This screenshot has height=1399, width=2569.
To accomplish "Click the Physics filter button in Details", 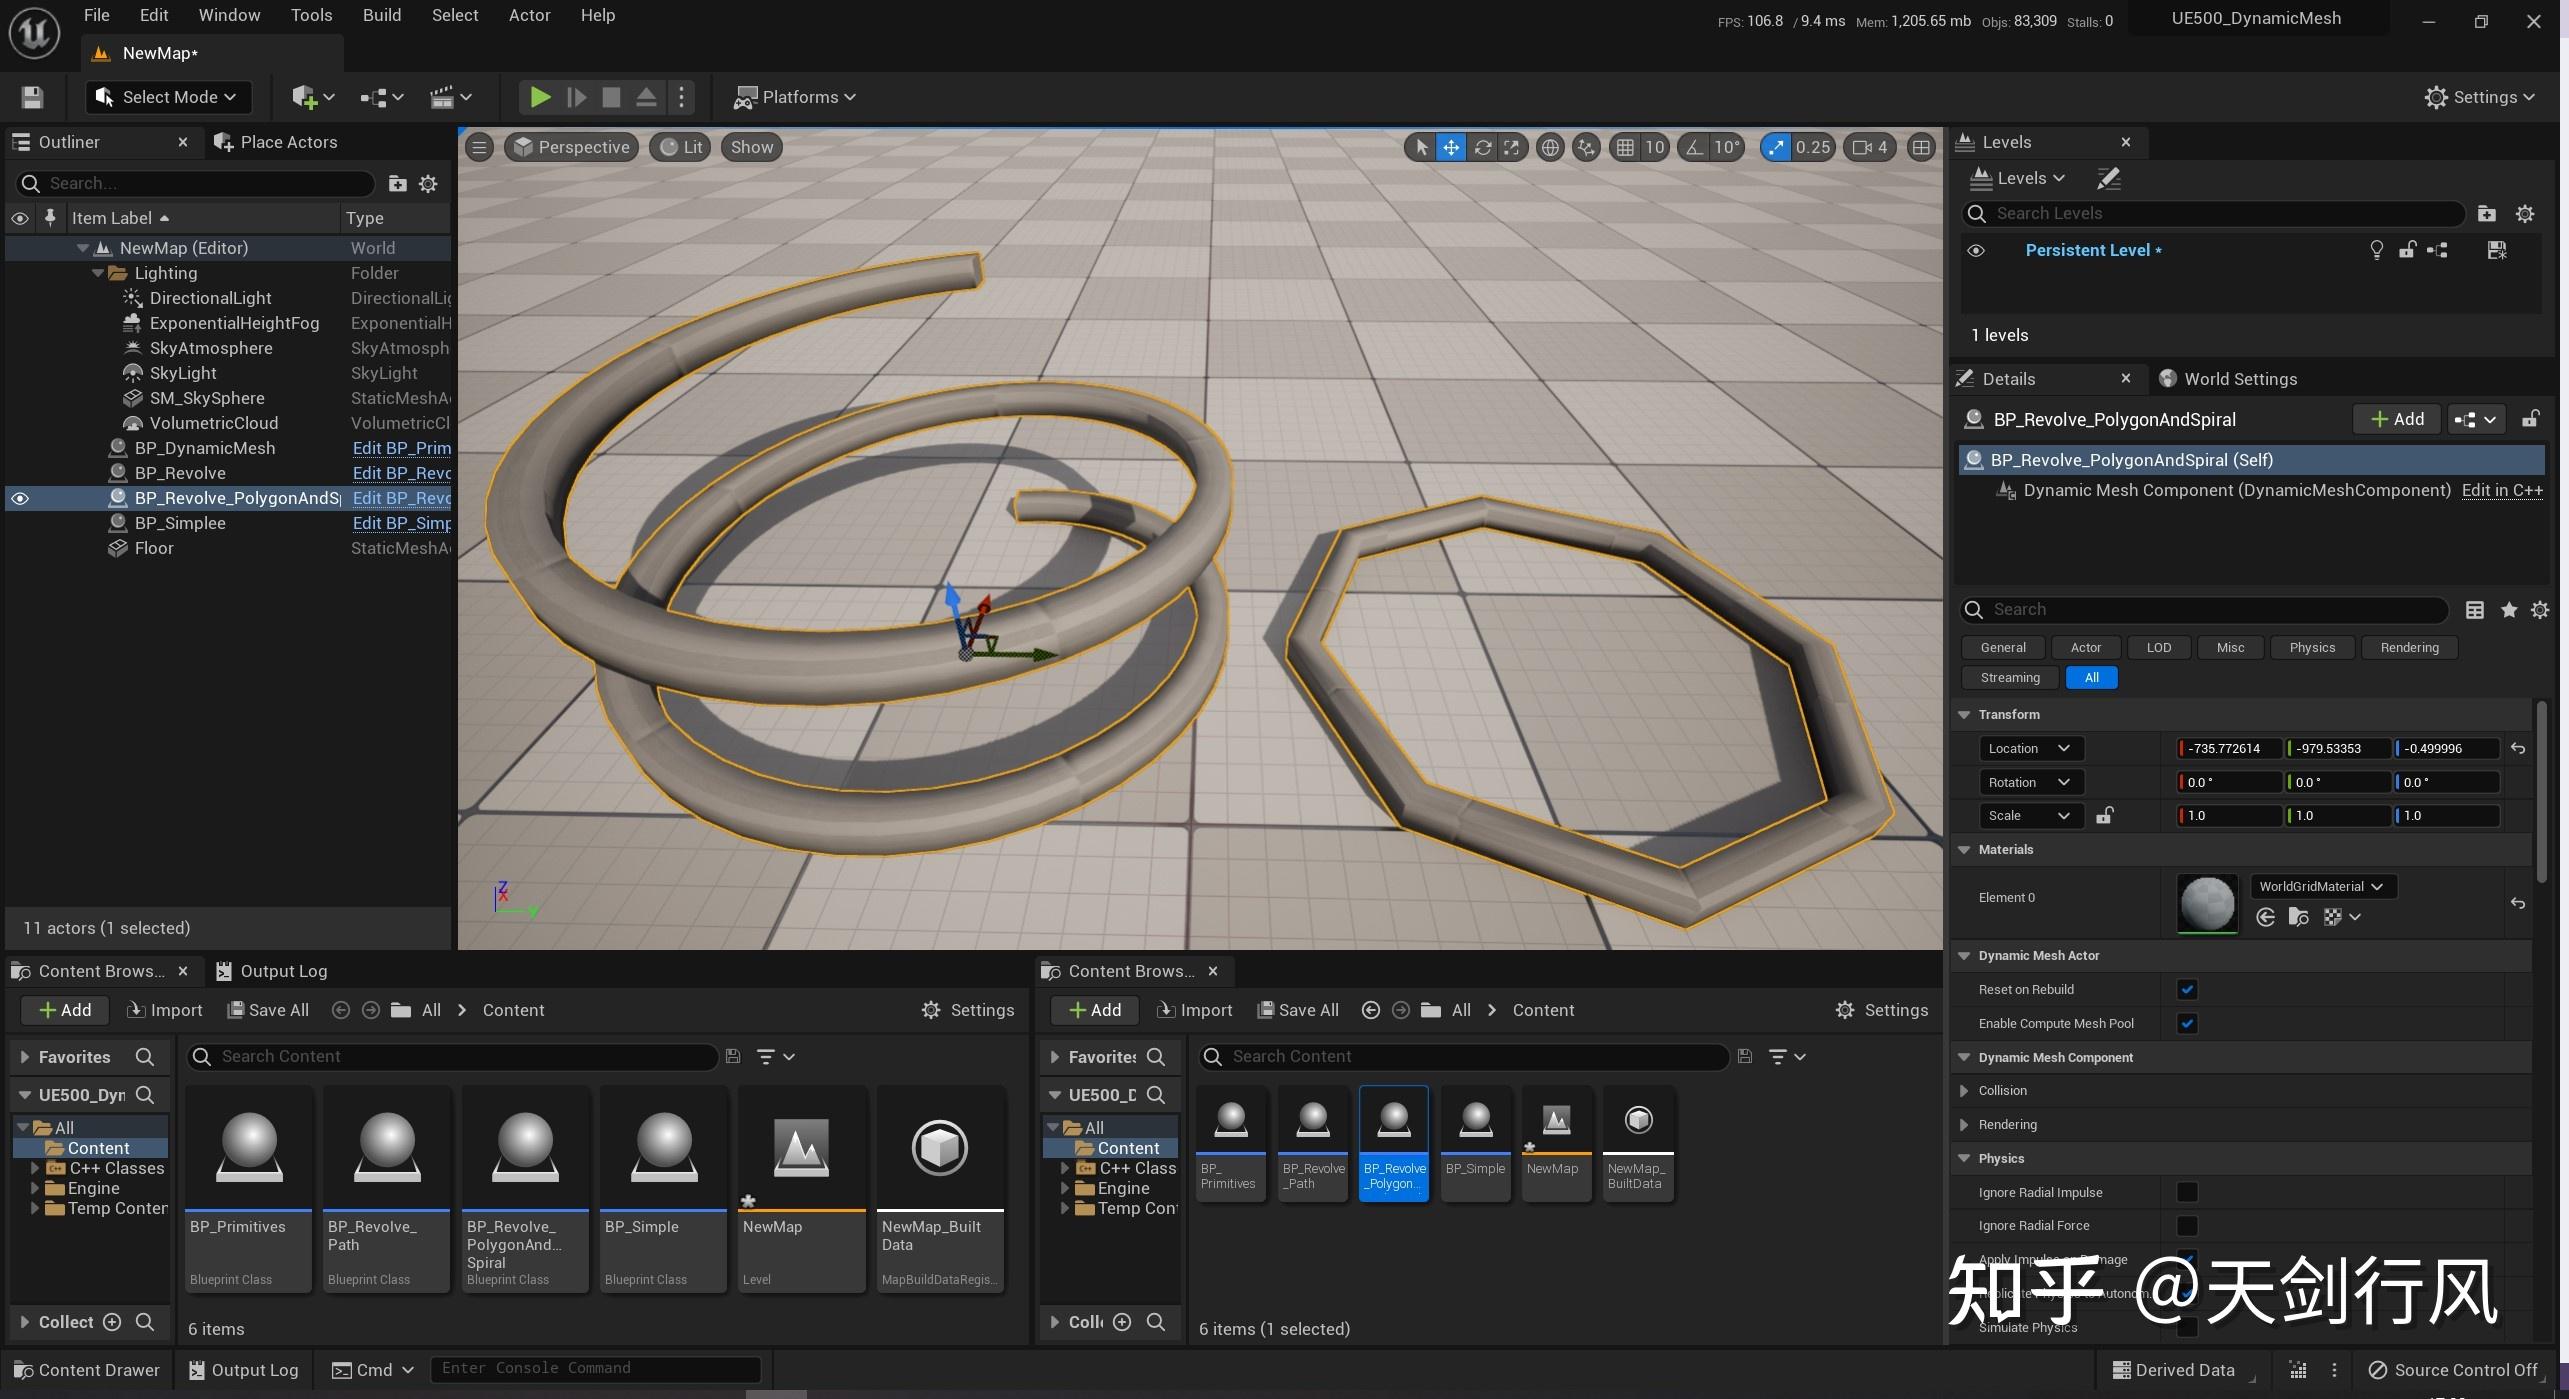I will [x=2311, y=648].
